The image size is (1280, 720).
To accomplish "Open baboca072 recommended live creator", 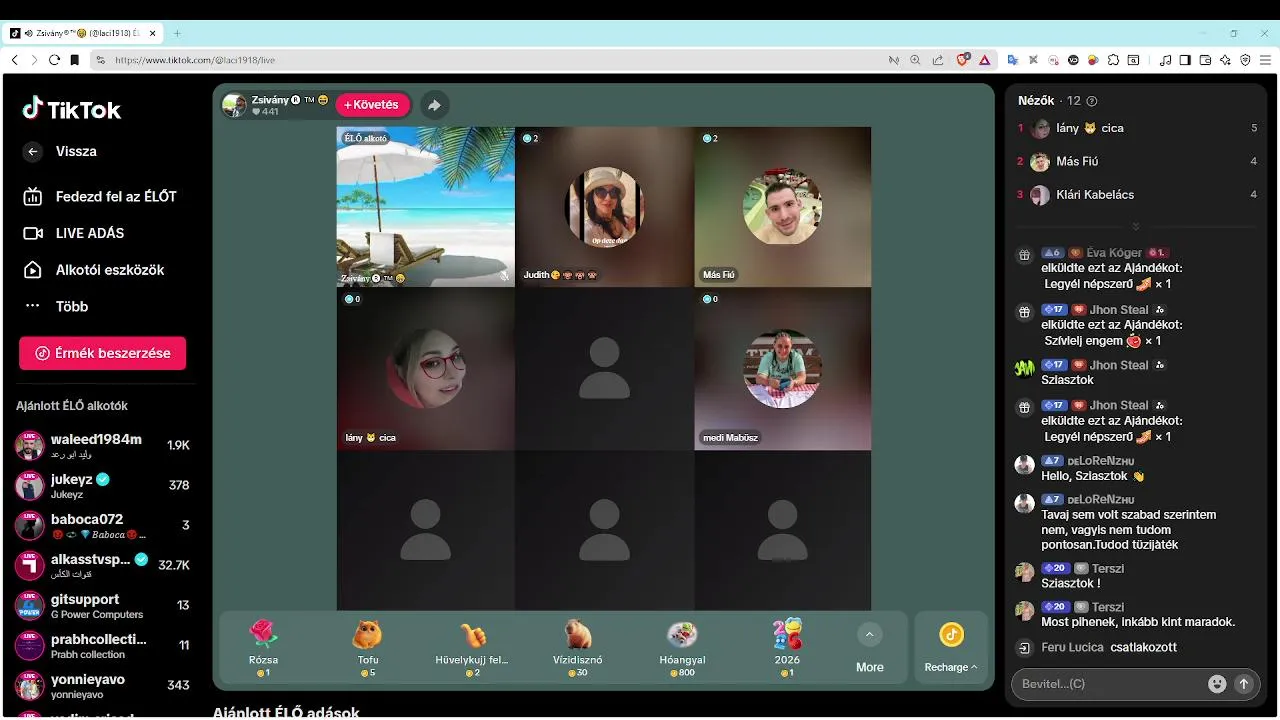I will click(104, 525).
